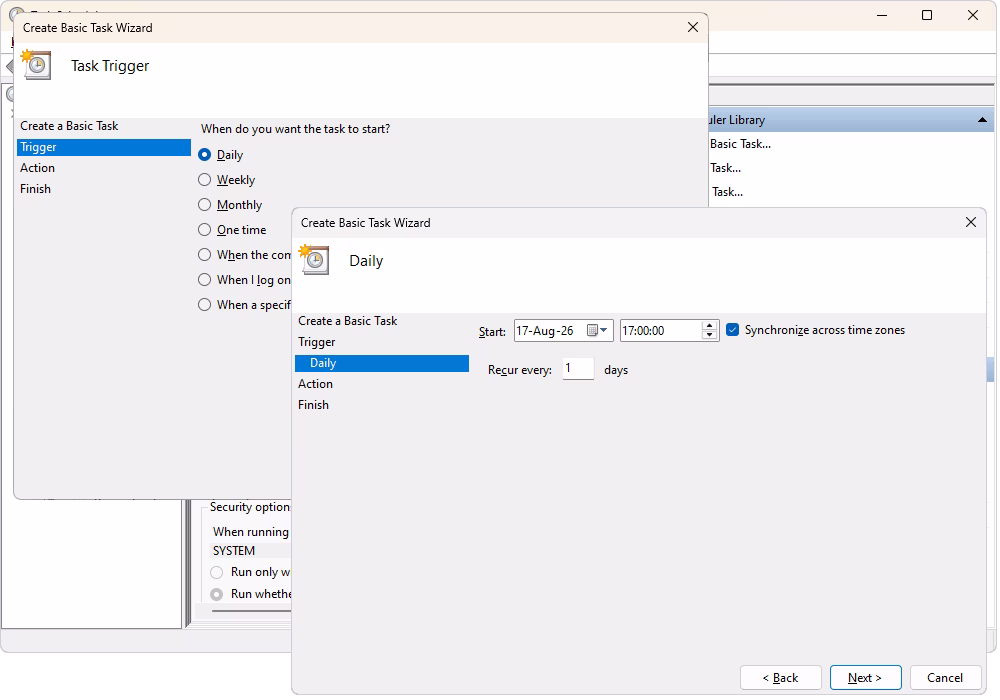This screenshot has height=700, width=1000.
Task: Click Basic Task... in Actions pane
Action: pyautogui.click(x=740, y=144)
